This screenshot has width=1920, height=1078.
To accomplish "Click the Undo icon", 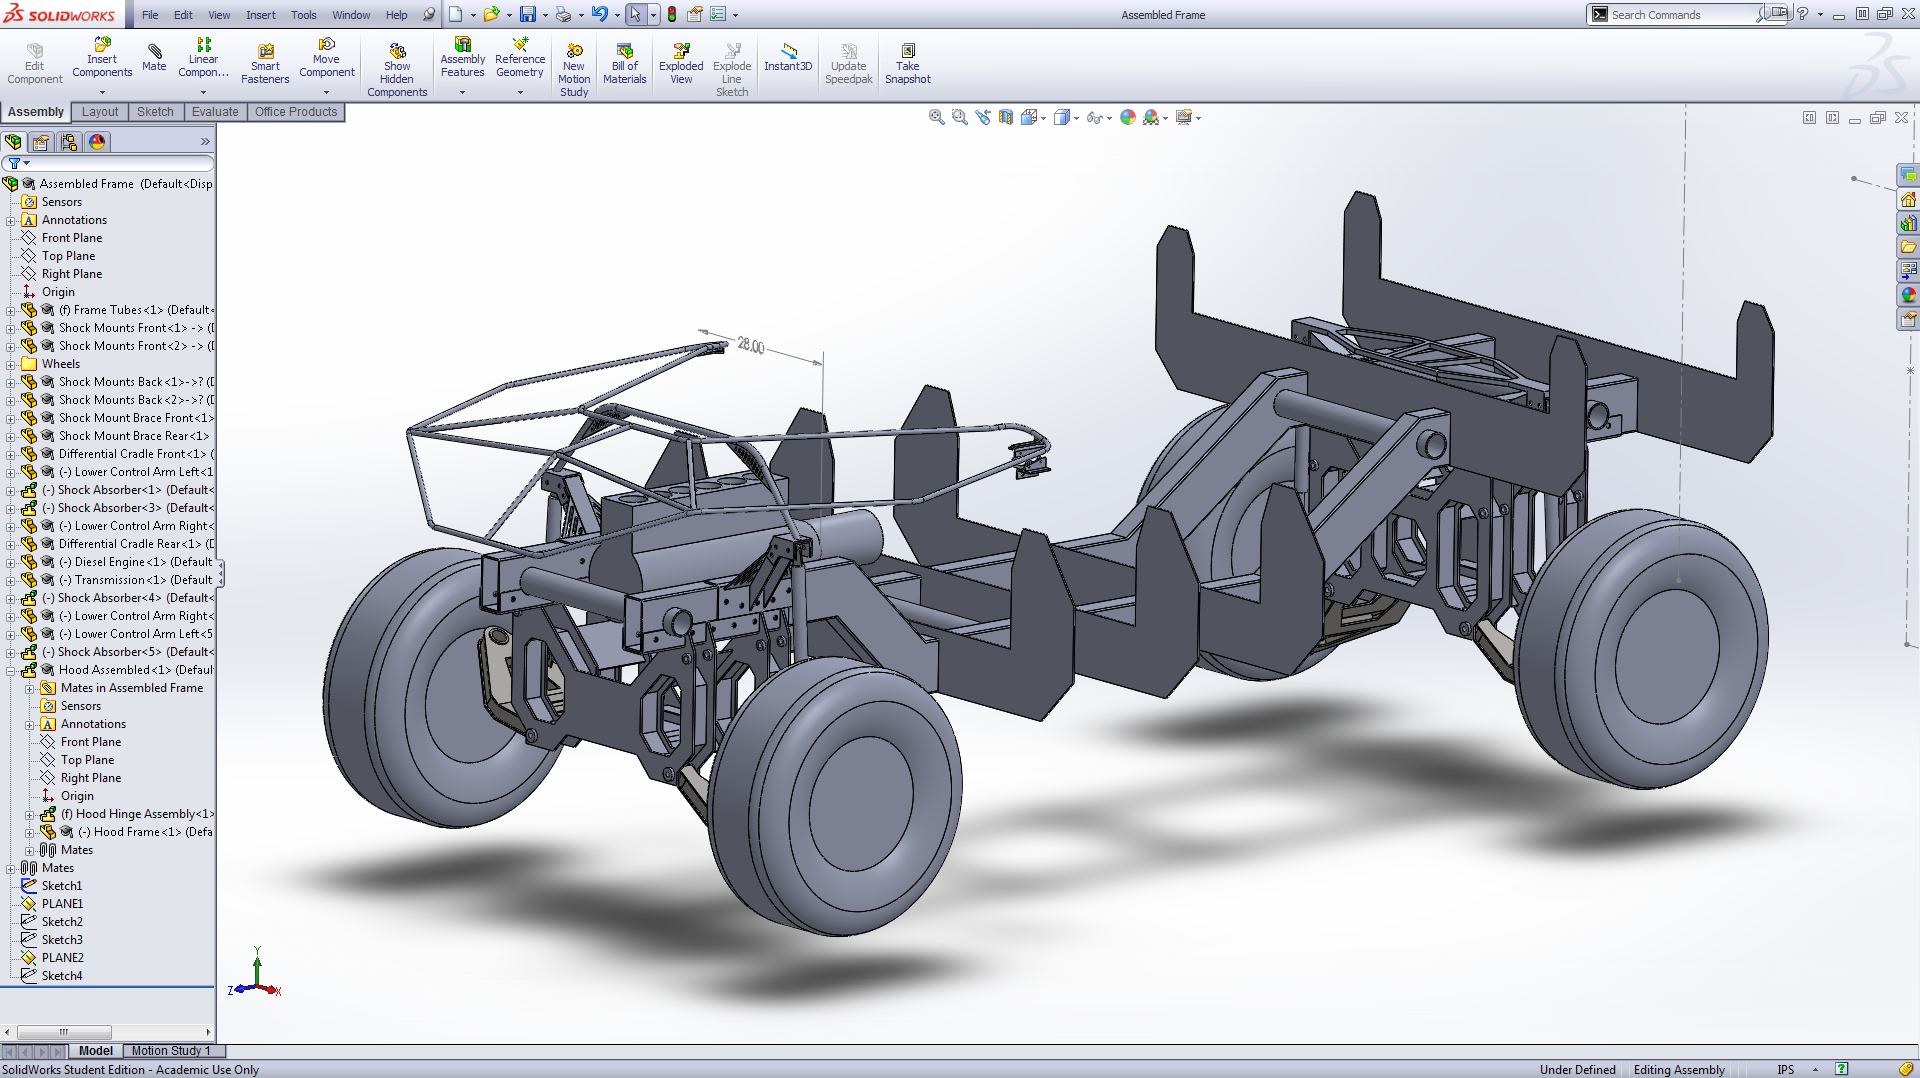I will [x=599, y=14].
